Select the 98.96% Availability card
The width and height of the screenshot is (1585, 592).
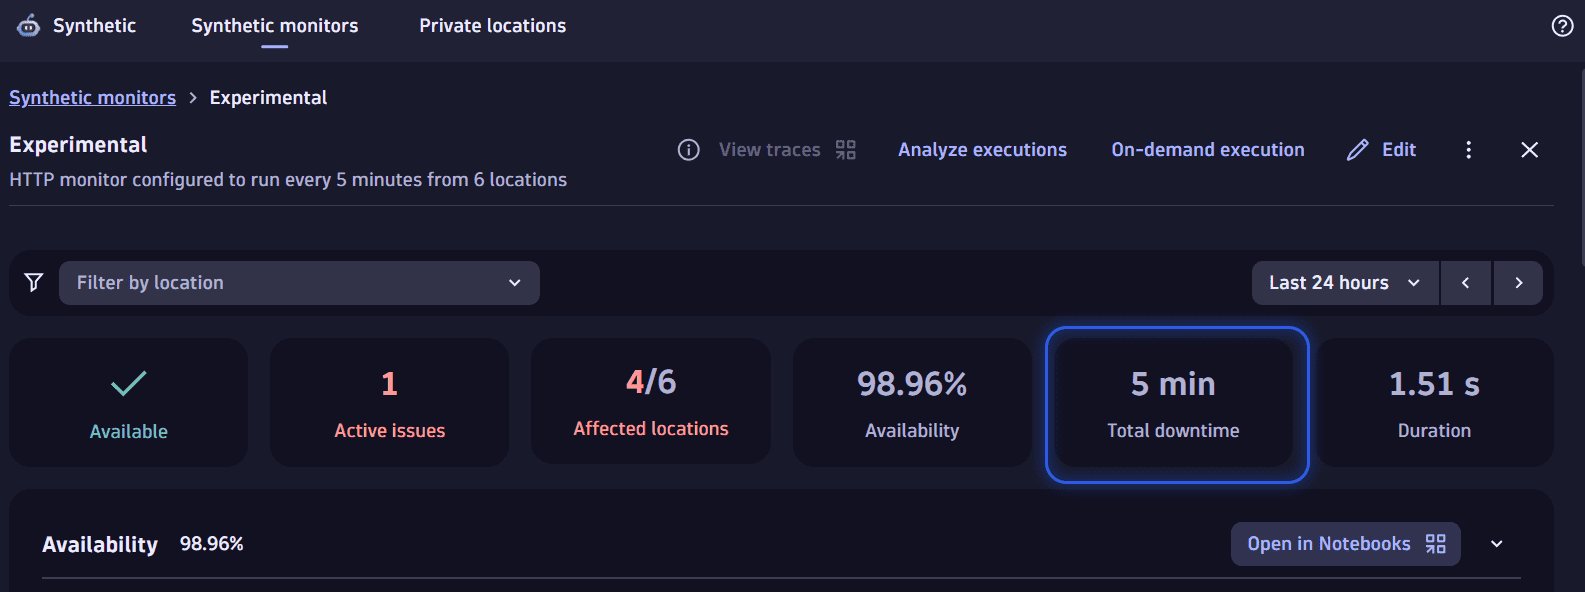coord(912,402)
